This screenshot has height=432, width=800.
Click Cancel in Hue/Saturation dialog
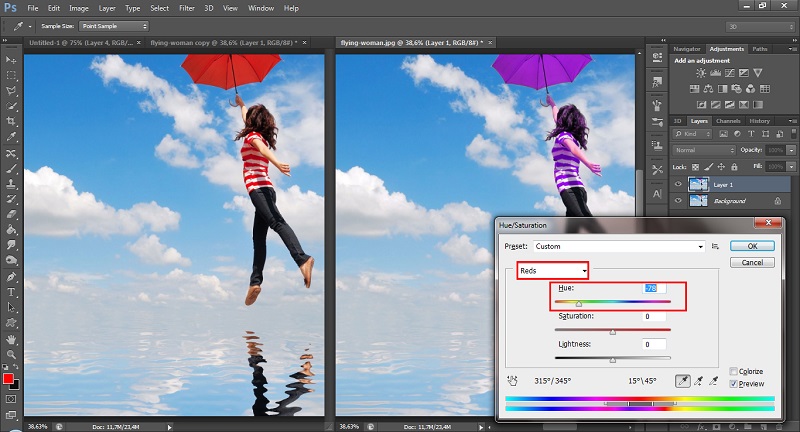[753, 262]
